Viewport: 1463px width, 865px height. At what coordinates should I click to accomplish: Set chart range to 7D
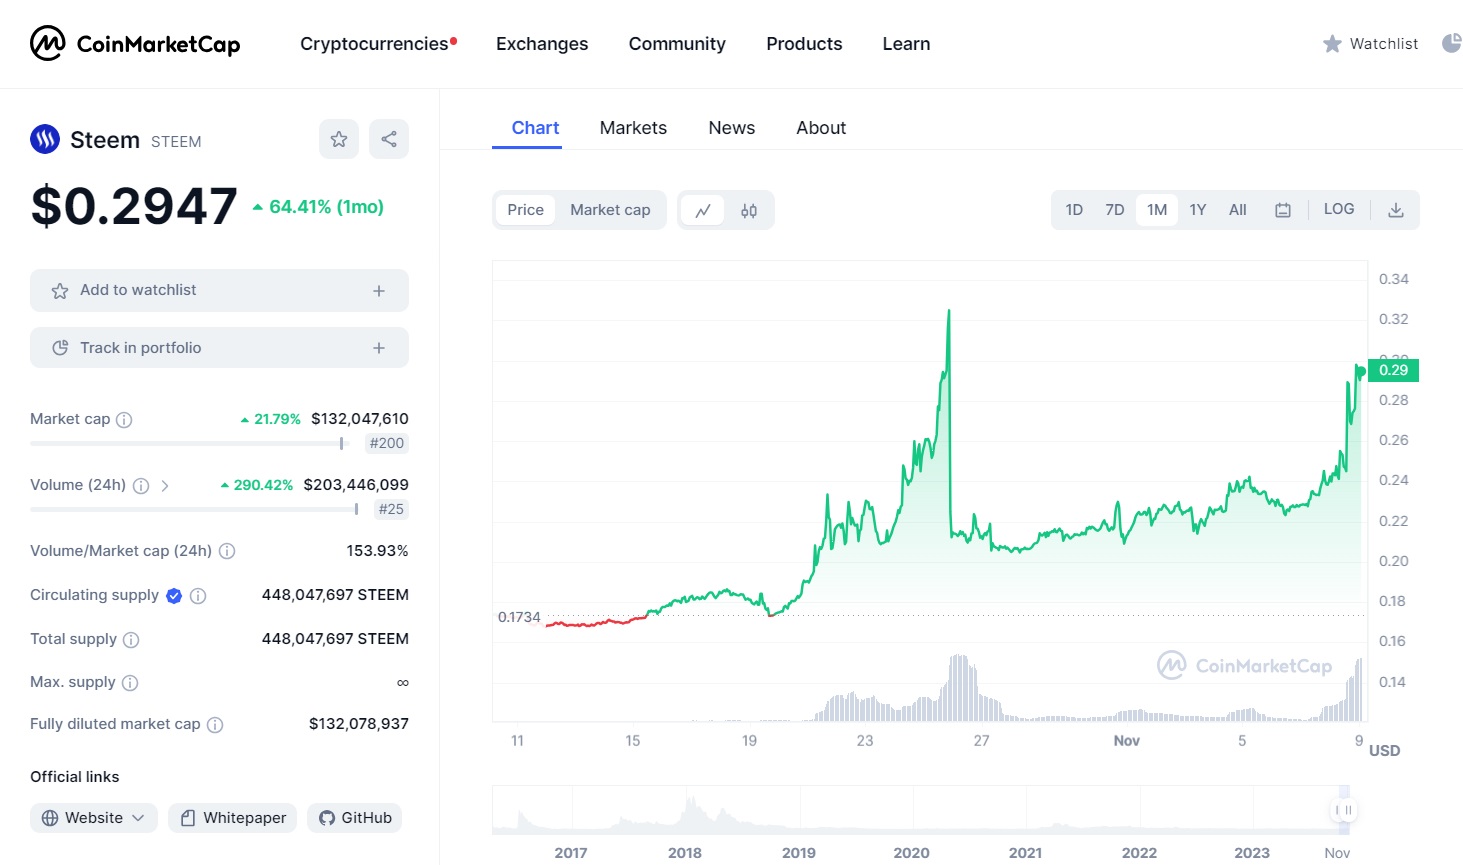(x=1115, y=210)
